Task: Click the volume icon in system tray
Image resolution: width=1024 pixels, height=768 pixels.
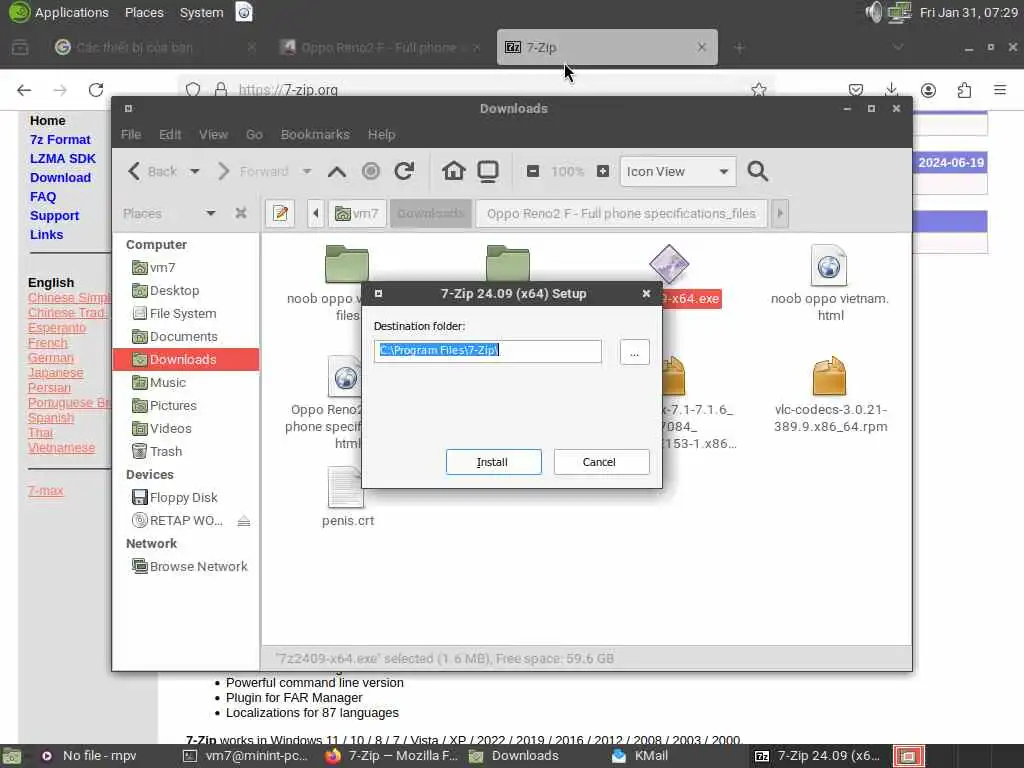Action: [873, 12]
